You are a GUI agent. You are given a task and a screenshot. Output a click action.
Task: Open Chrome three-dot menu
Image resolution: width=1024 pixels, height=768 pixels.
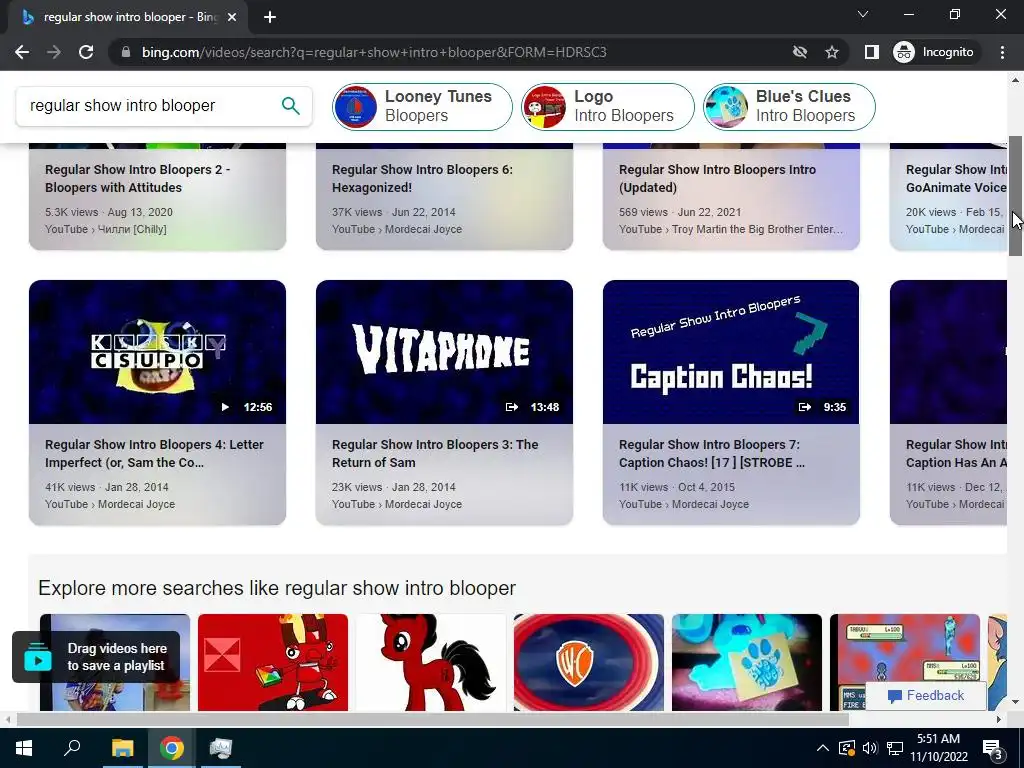point(1002,52)
